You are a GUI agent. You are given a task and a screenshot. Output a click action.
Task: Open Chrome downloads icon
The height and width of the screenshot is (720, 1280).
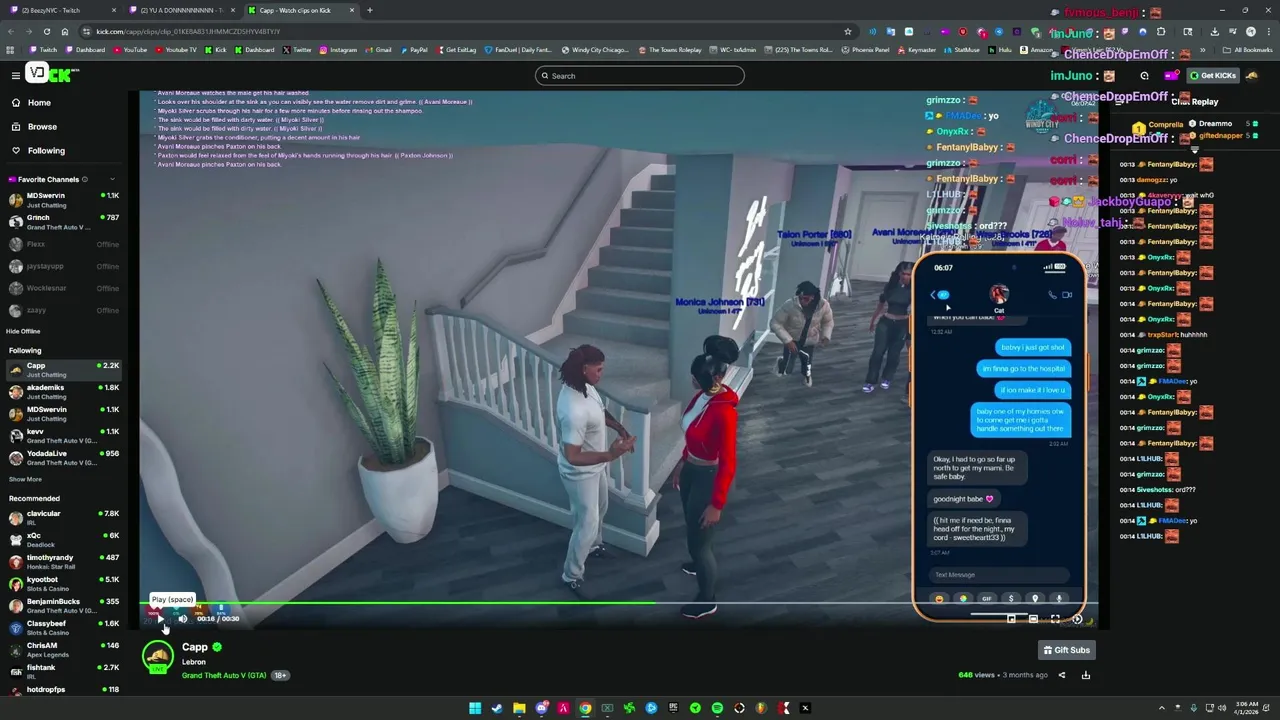[1214, 31]
